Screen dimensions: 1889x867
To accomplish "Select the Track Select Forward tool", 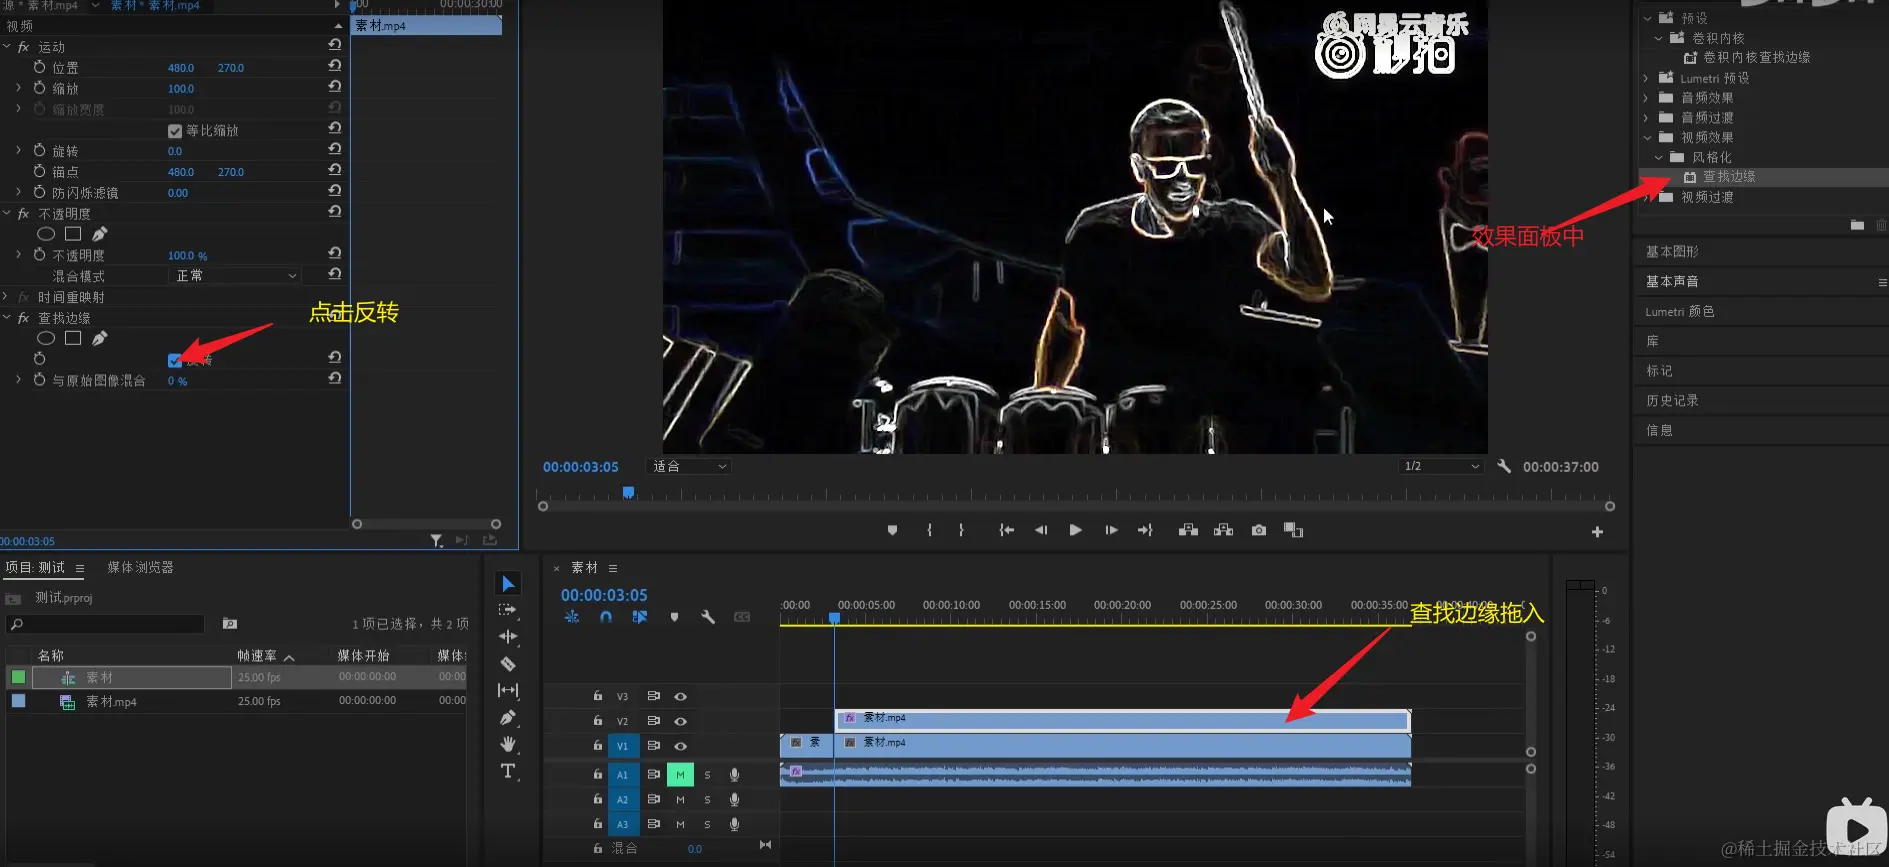I will point(508,610).
